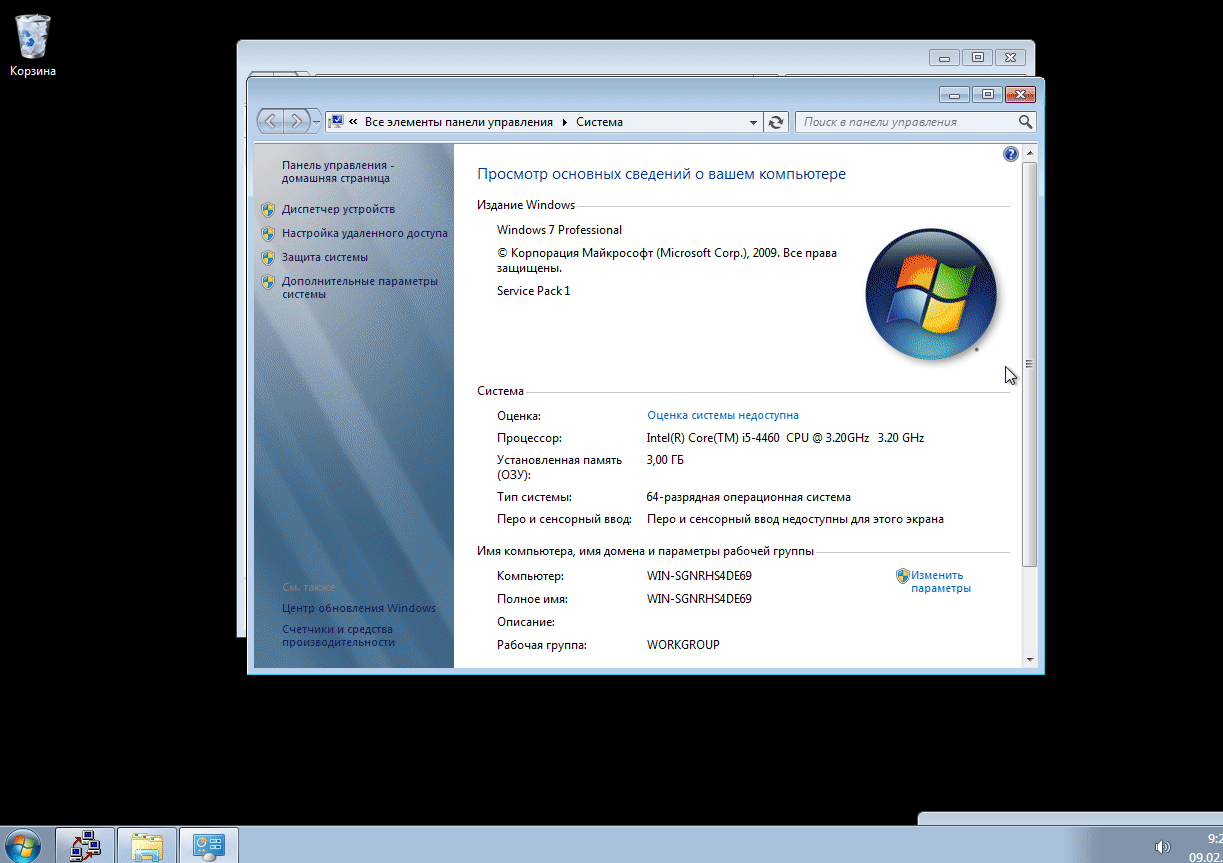Switch to Control Panel taskbar button

click(x=209, y=846)
